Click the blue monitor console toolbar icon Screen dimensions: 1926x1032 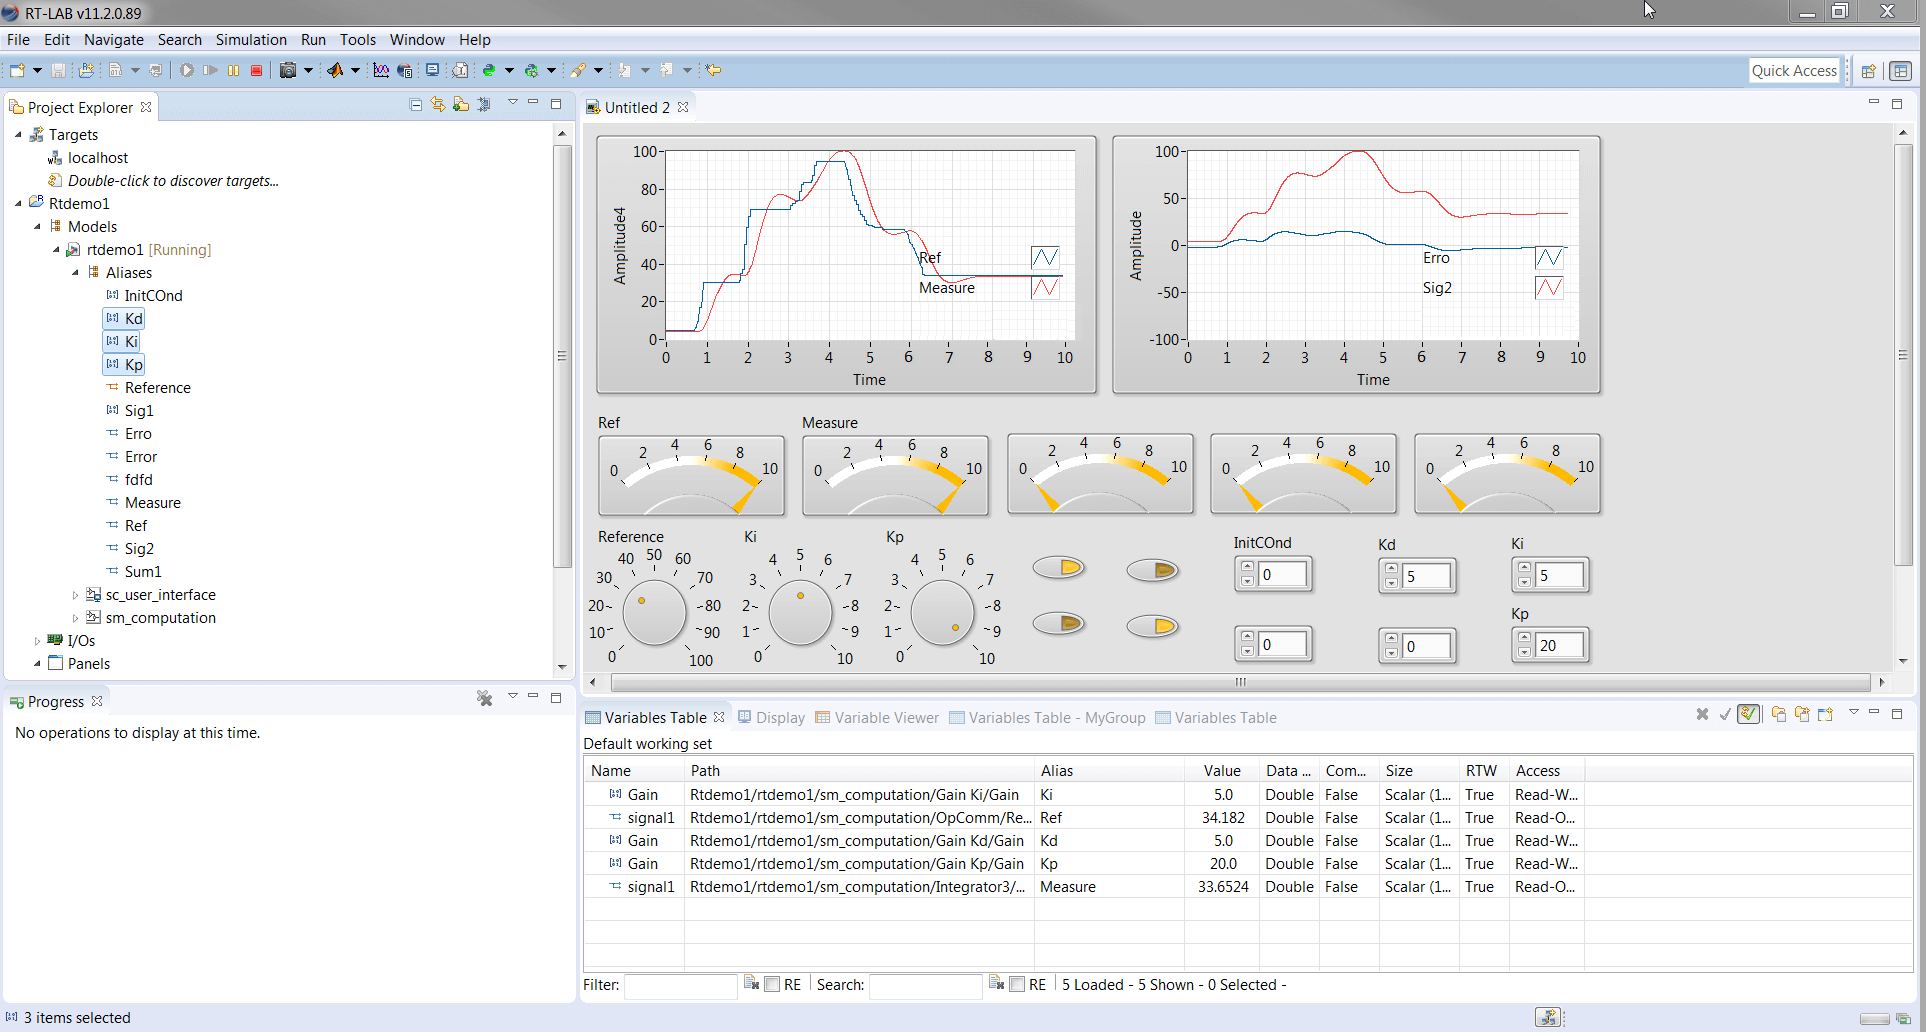[432, 70]
